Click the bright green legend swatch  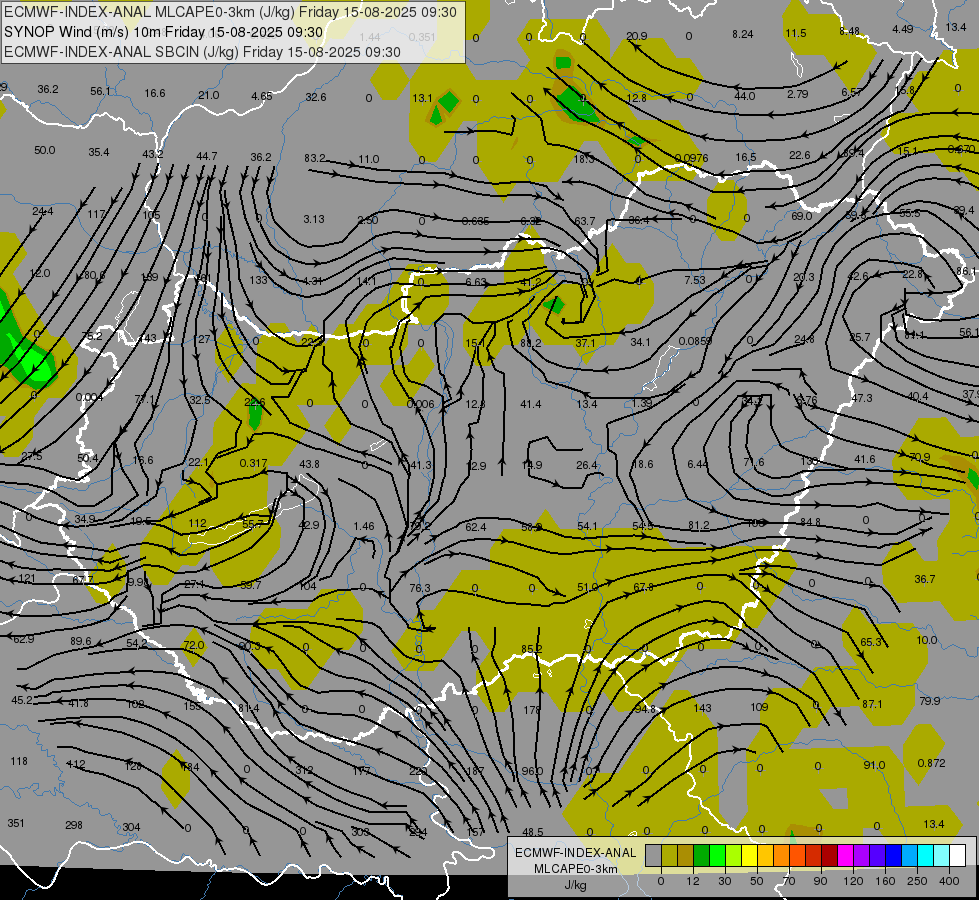click(x=717, y=855)
